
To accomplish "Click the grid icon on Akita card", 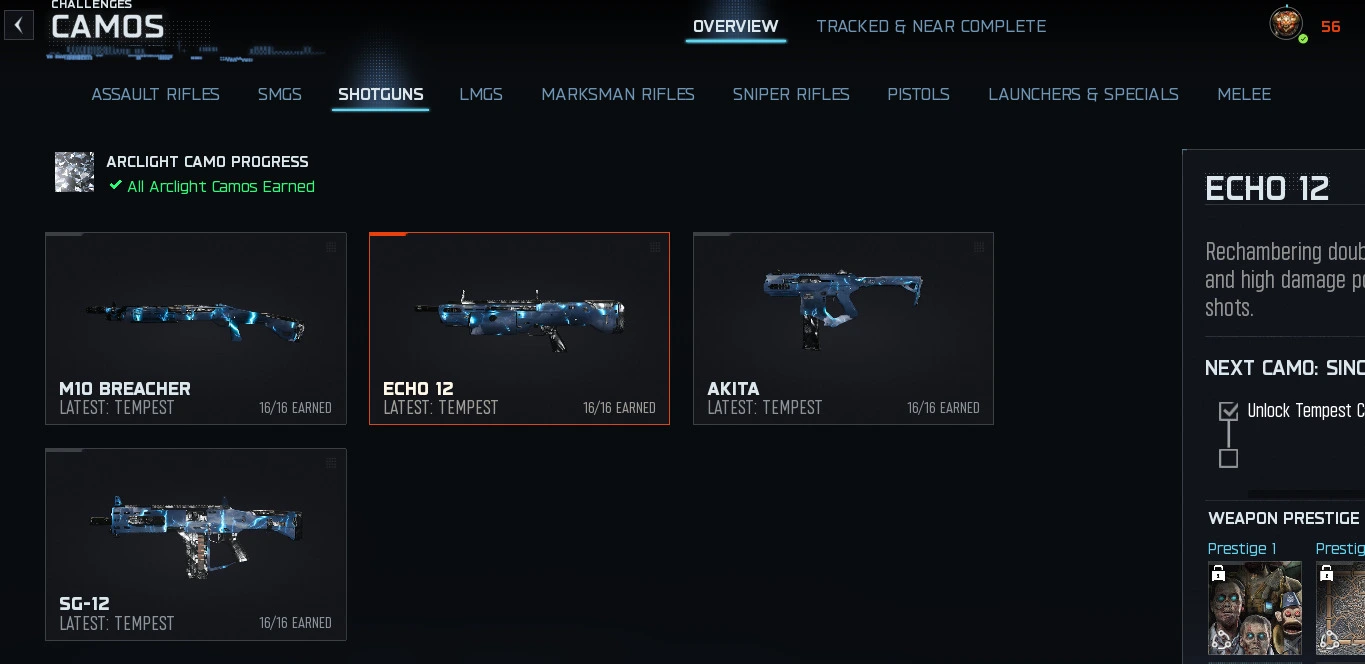I will (979, 247).
